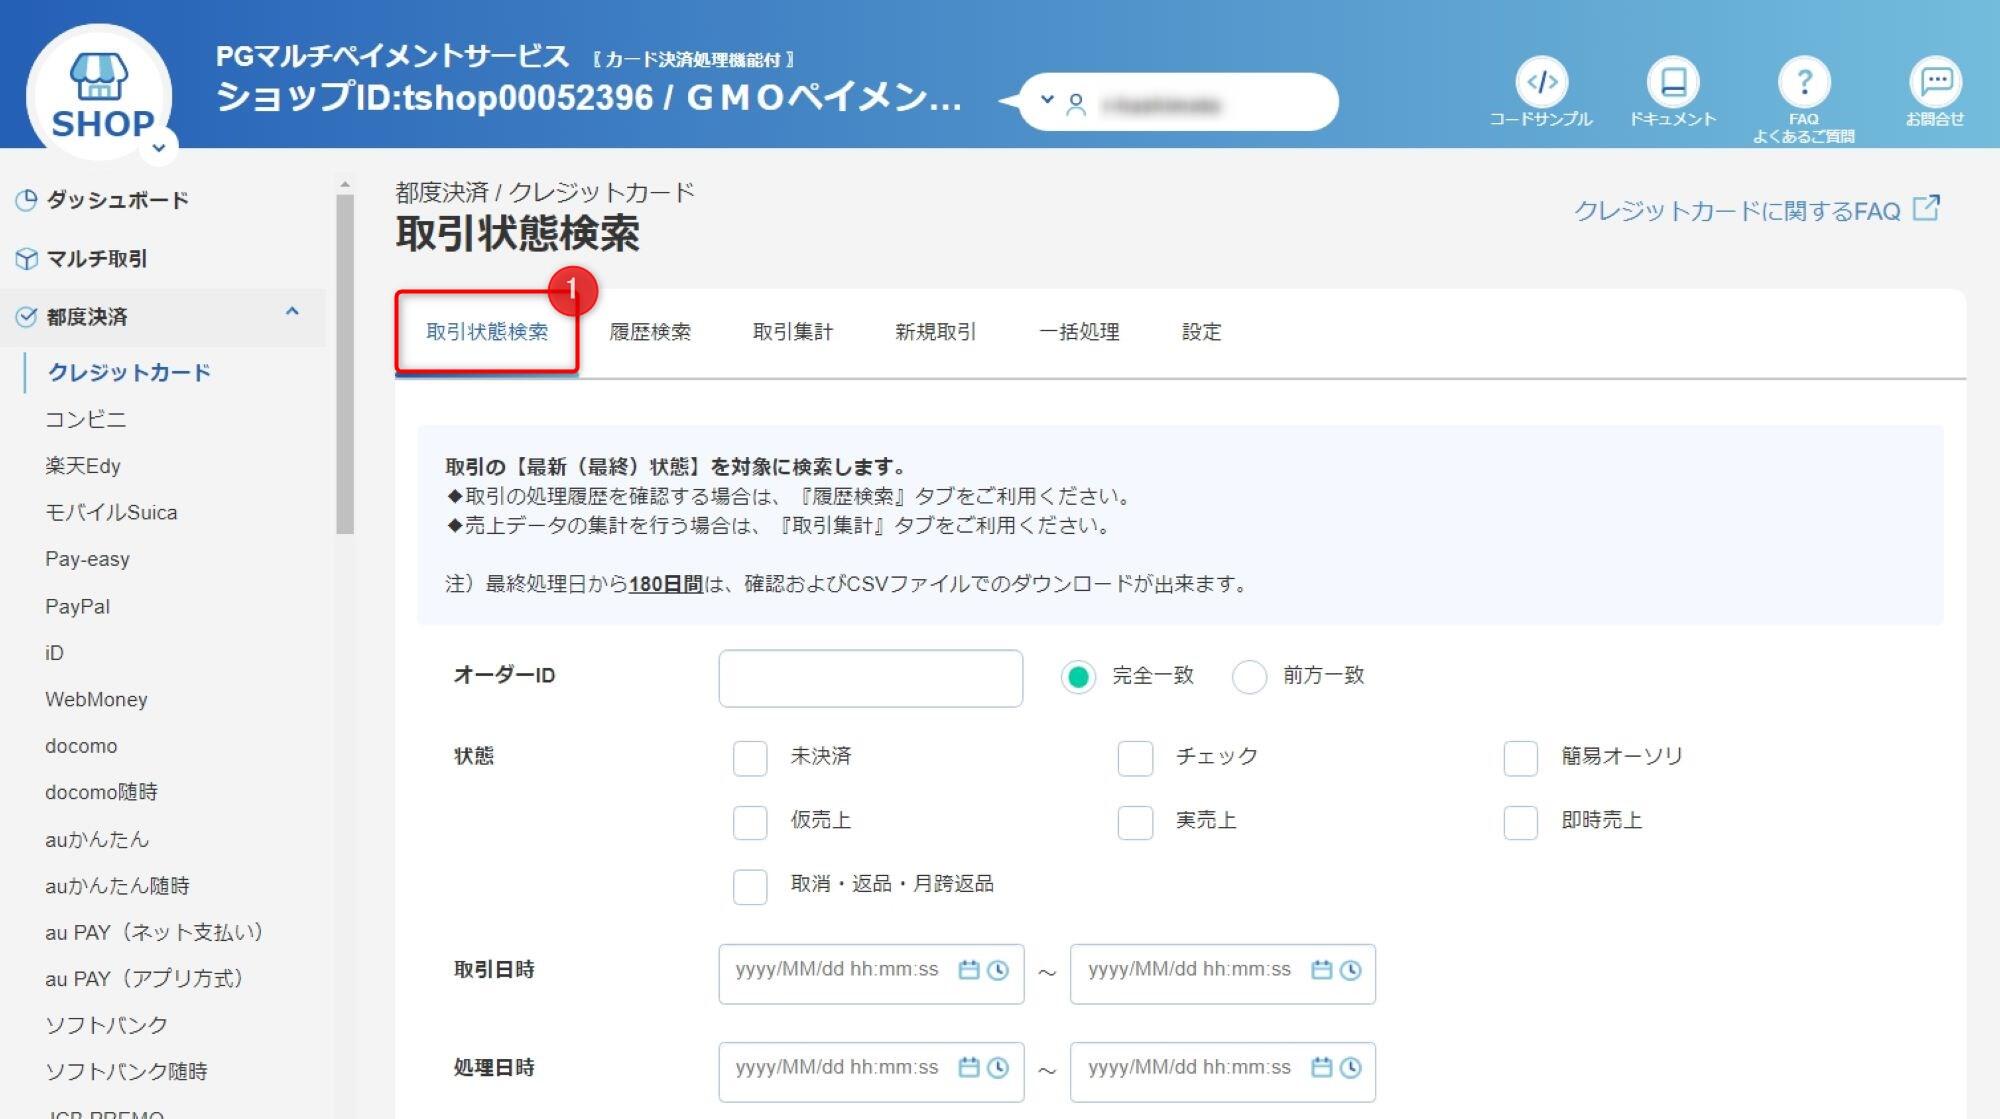Switch to the 履歴検索 tab
Image resolution: width=2000 pixels, height=1119 pixels.
pyautogui.click(x=650, y=332)
